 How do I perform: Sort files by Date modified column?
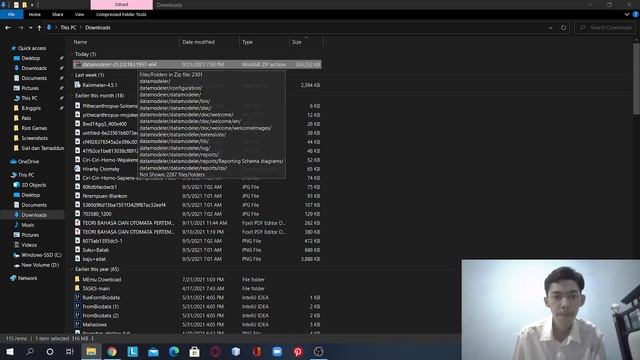click(x=209, y=42)
